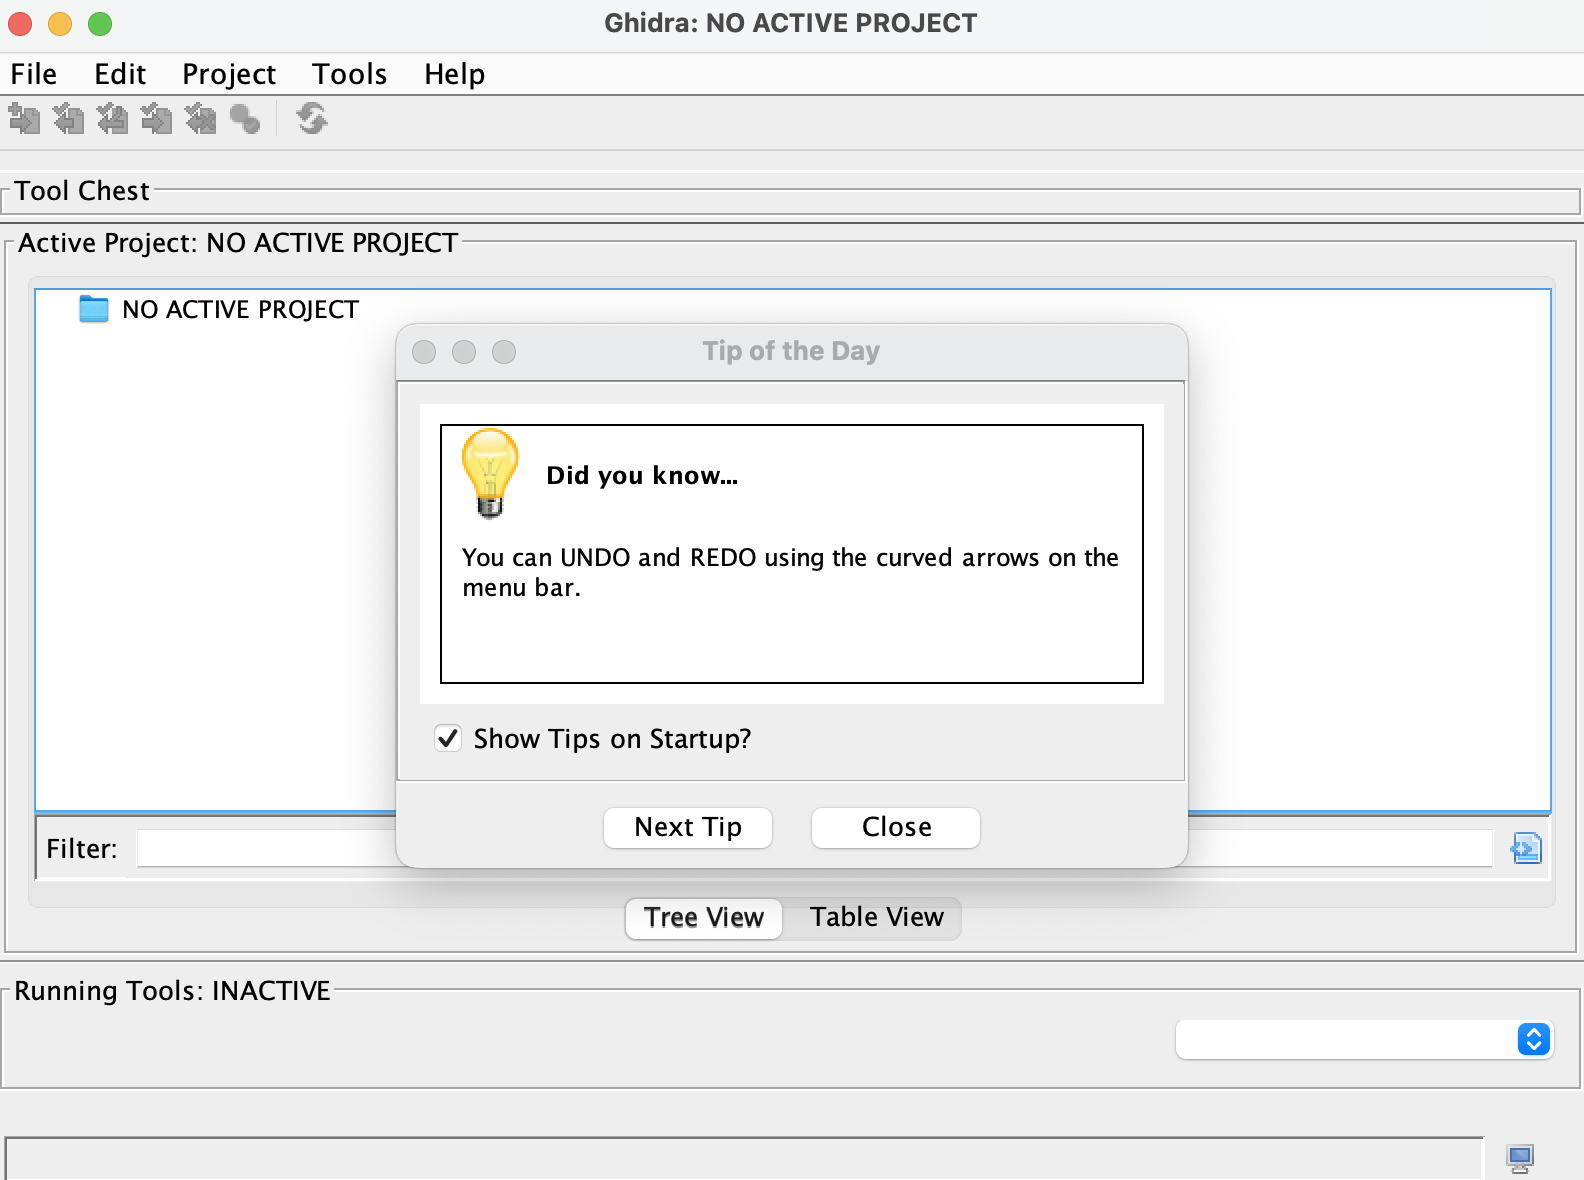1584x1180 pixels.
Task: Open the Edit menu
Action: coord(120,74)
